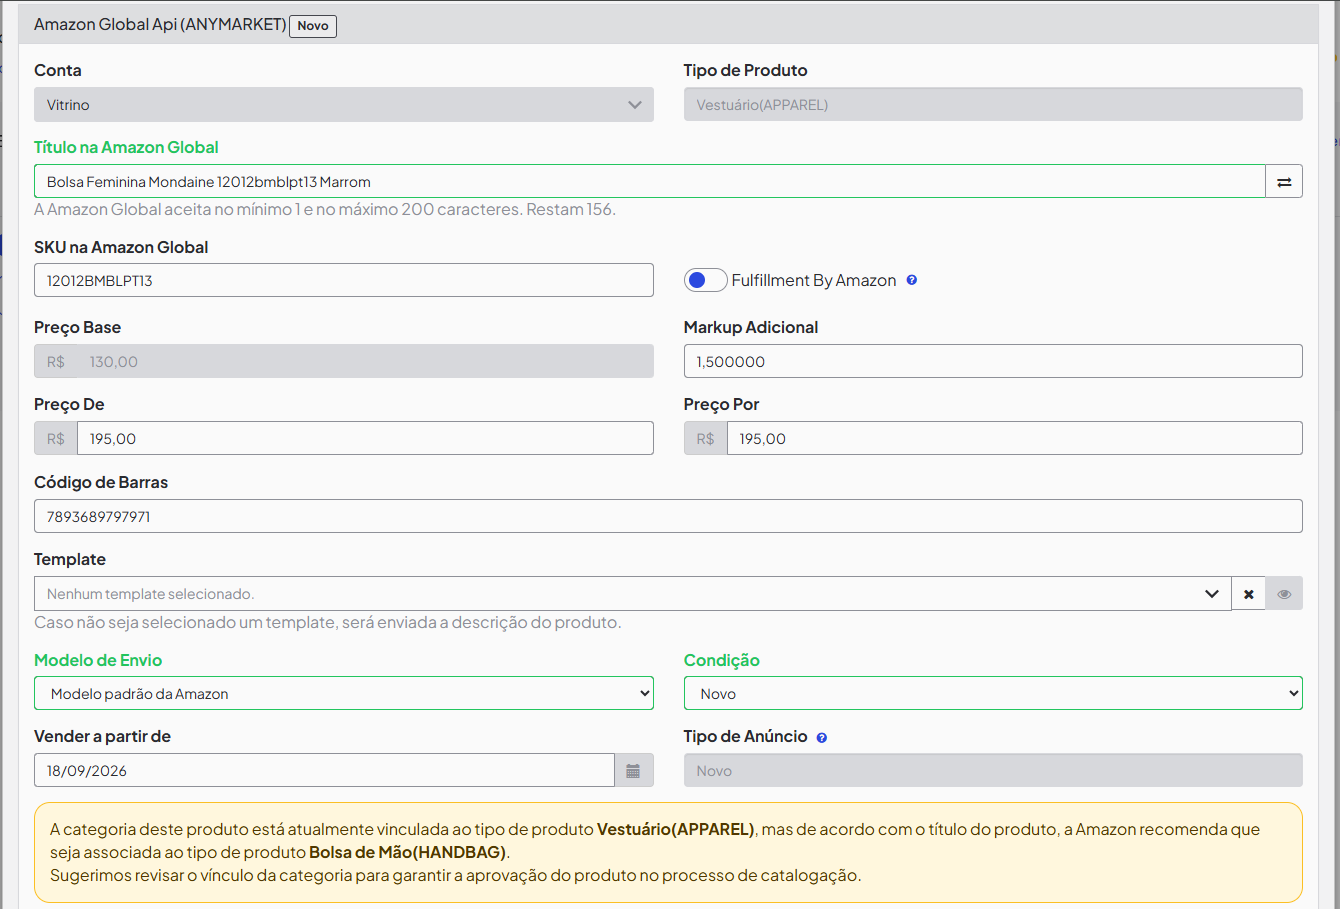
Task: Click the Amazon Global Api (ANYMARKET) header
Action: (160, 24)
